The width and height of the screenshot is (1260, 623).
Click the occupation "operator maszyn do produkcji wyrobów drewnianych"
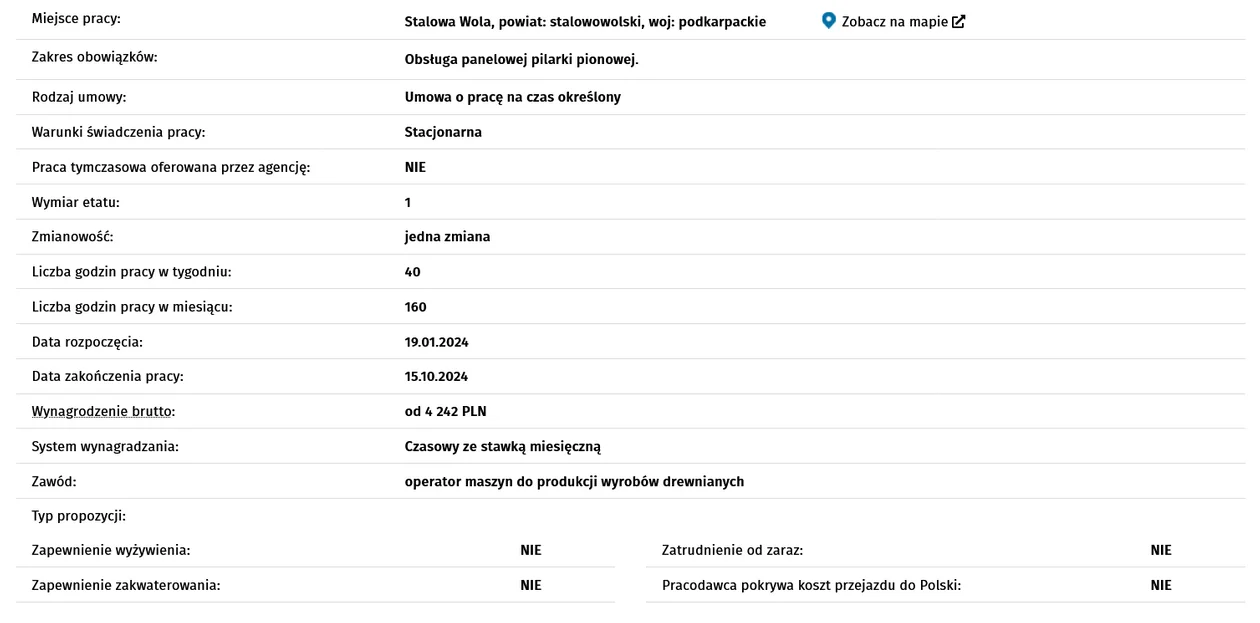pos(574,481)
